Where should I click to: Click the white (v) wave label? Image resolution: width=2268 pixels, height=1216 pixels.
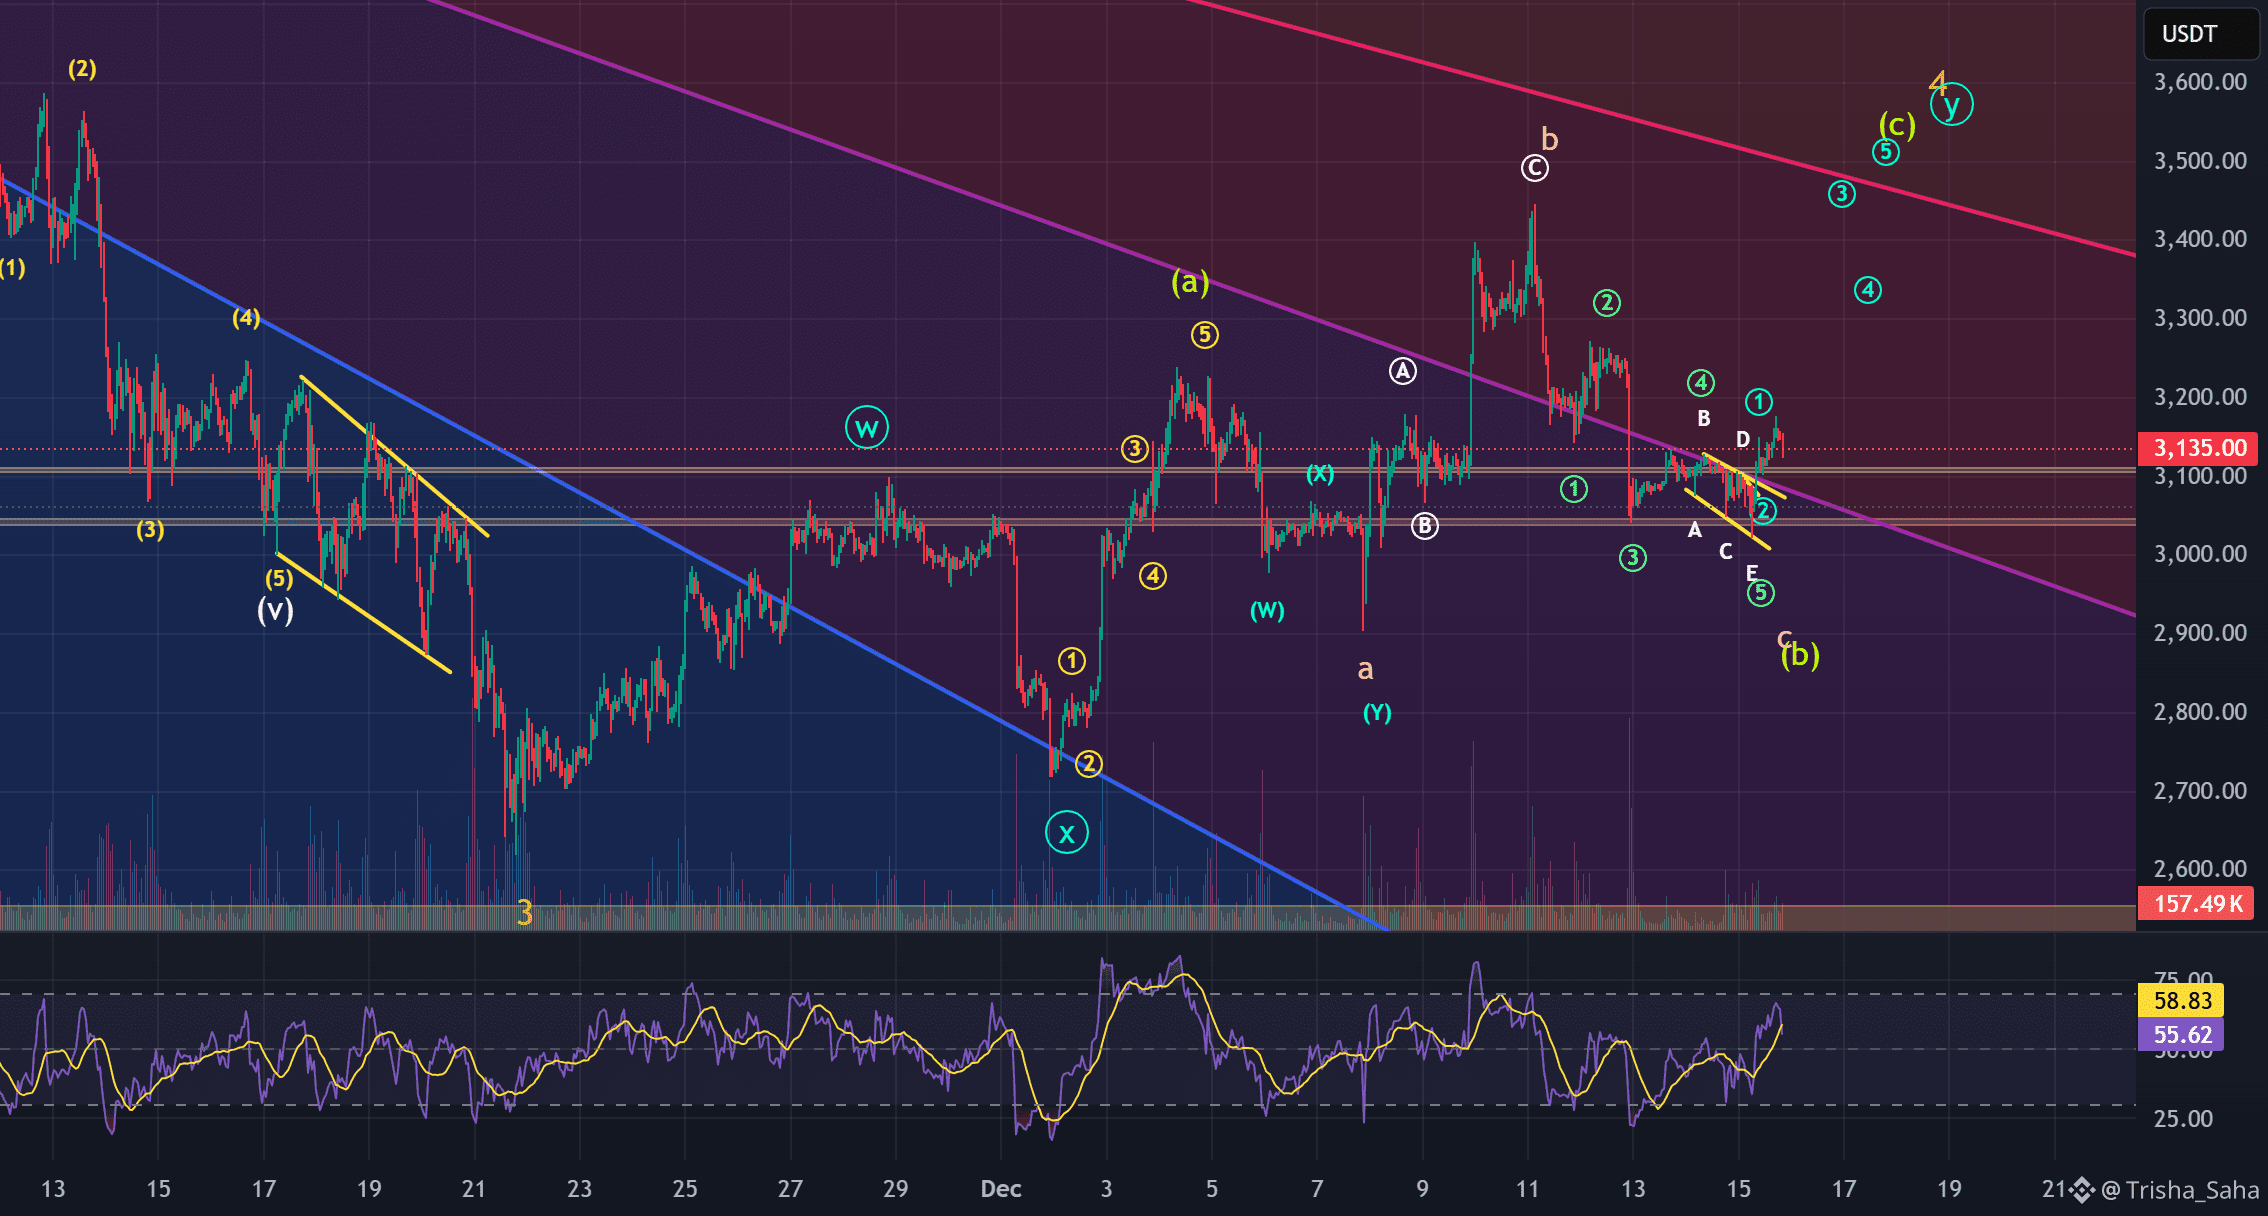275,610
